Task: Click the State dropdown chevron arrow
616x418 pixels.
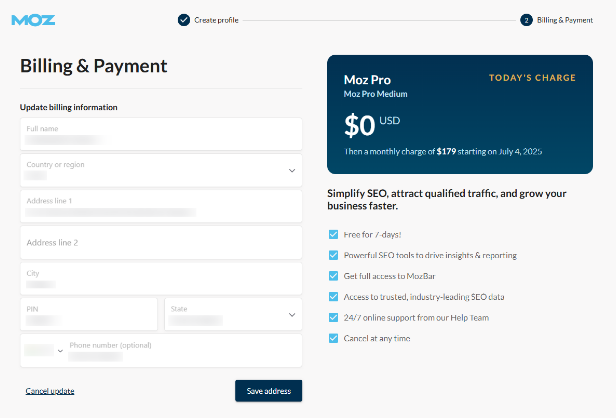Action: click(292, 315)
